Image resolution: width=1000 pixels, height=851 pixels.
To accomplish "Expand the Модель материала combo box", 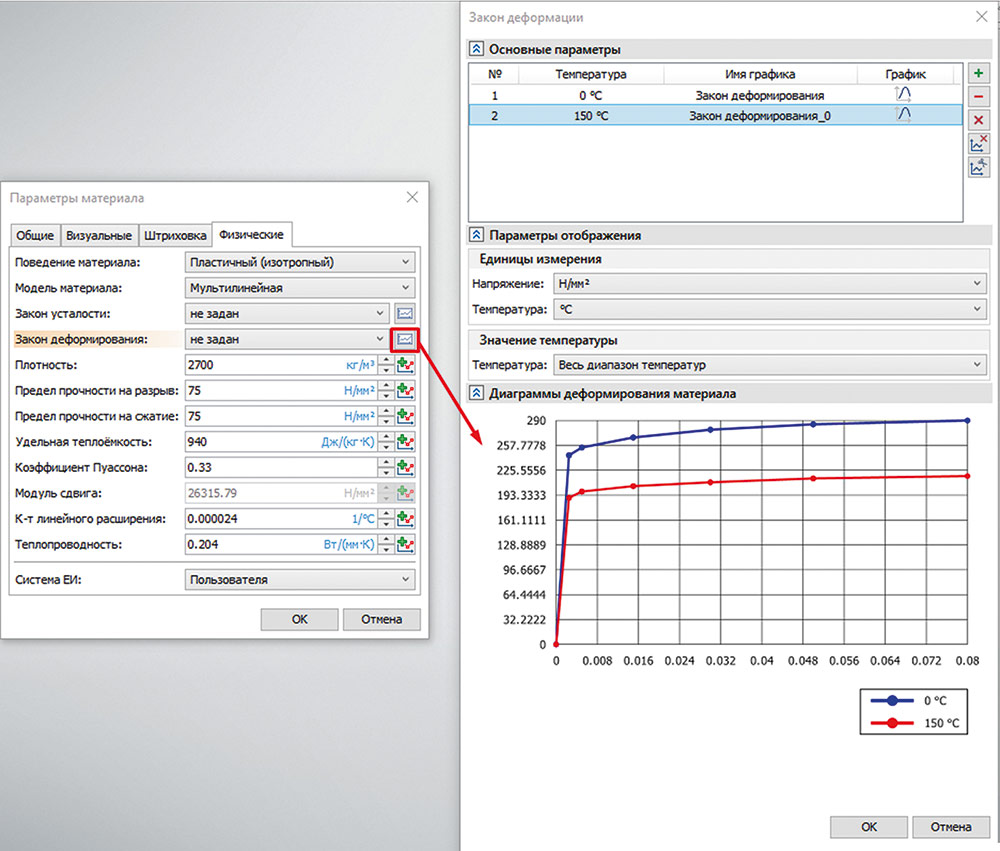I will [x=299, y=288].
